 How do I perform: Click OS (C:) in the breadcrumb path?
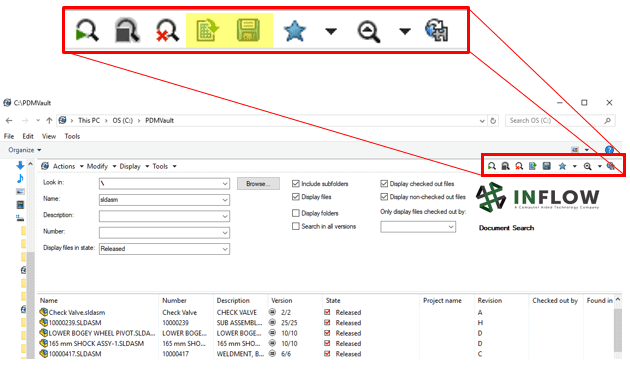click(x=123, y=121)
